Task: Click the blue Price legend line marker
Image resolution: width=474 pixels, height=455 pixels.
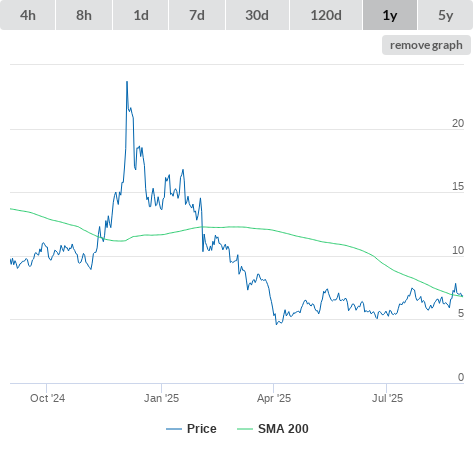Action: (x=174, y=429)
